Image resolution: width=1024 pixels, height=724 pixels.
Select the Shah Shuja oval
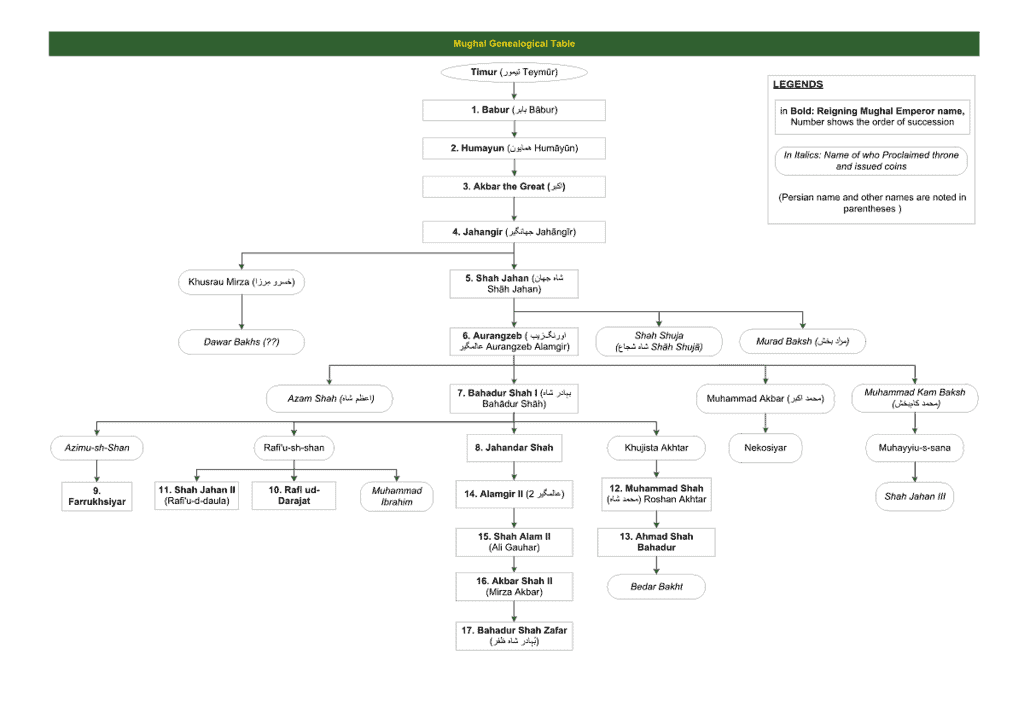tap(659, 341)
